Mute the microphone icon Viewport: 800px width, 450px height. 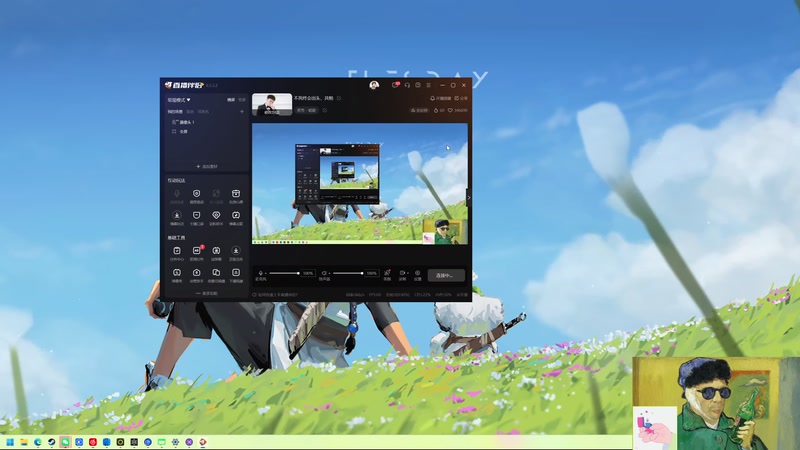[260, 273]
